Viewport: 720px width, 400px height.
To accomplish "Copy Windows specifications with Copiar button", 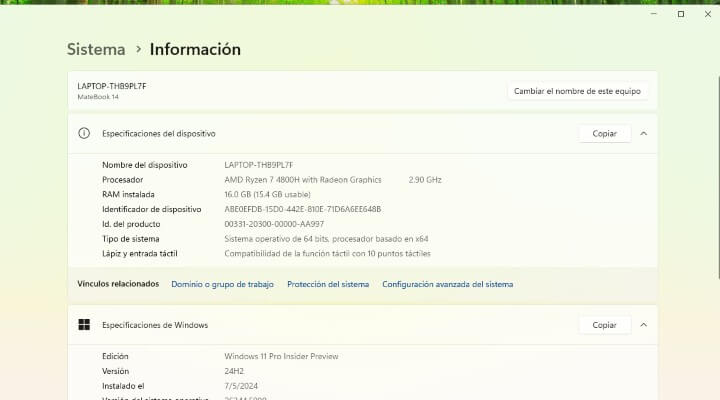I will coord(604,325).
